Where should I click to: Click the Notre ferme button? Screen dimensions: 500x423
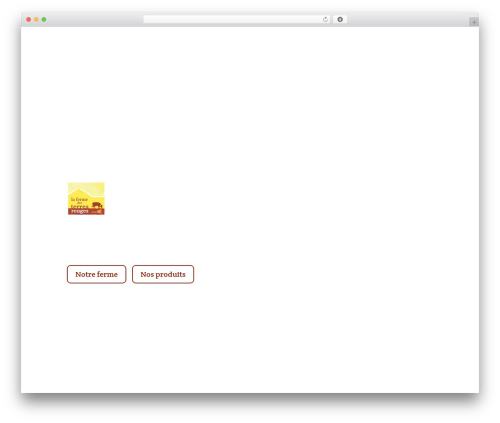[96, 274]
